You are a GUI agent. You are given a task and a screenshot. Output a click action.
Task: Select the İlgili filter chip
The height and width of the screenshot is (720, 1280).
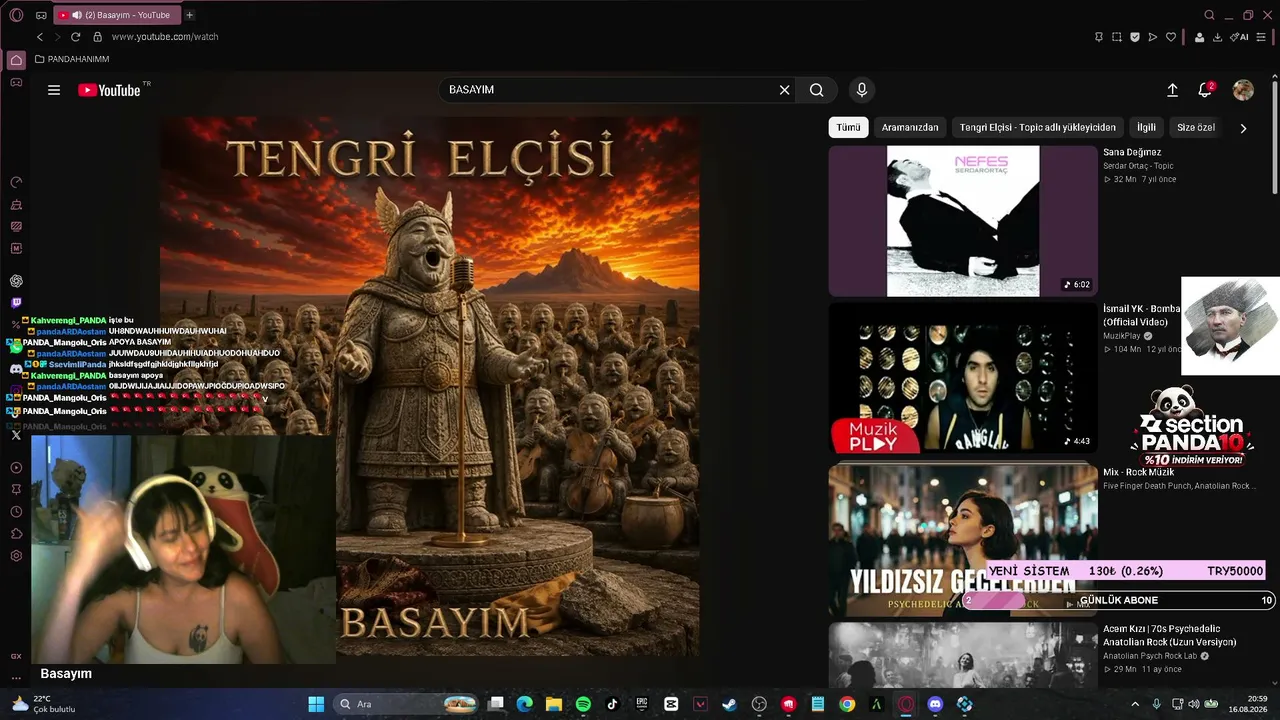[1146, 128]
